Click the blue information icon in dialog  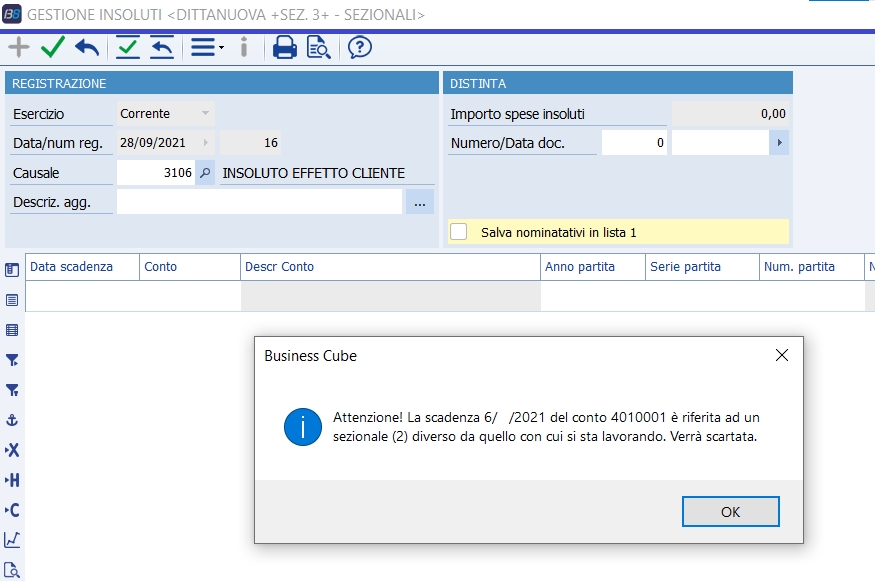(x=302, y=427)
